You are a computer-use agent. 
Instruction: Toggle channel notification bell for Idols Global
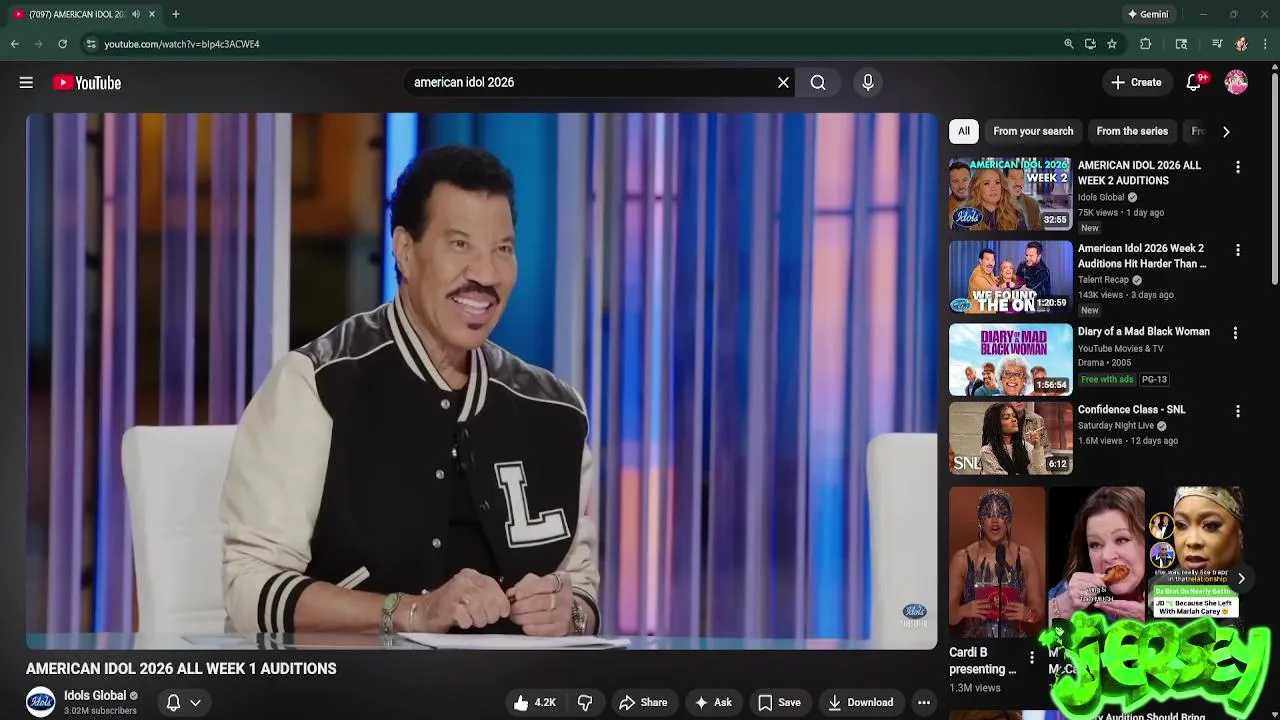tap(173, 703)
